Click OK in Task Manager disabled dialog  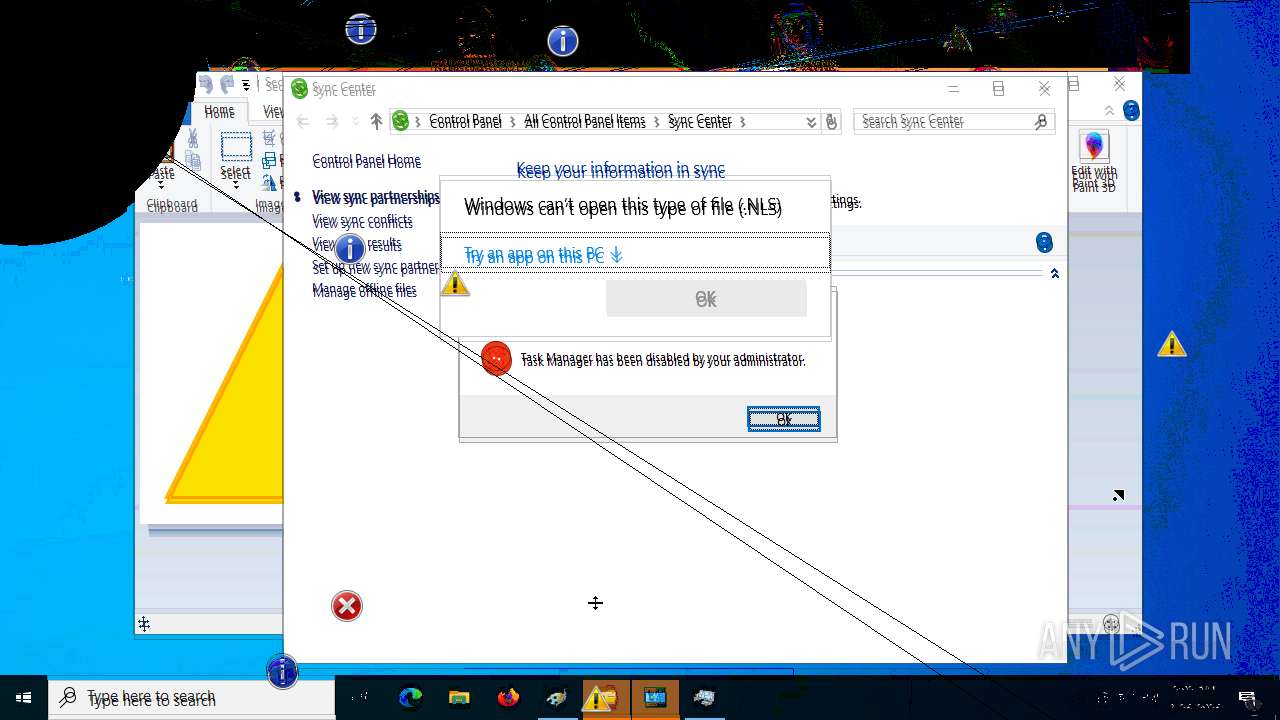[784, 419]
